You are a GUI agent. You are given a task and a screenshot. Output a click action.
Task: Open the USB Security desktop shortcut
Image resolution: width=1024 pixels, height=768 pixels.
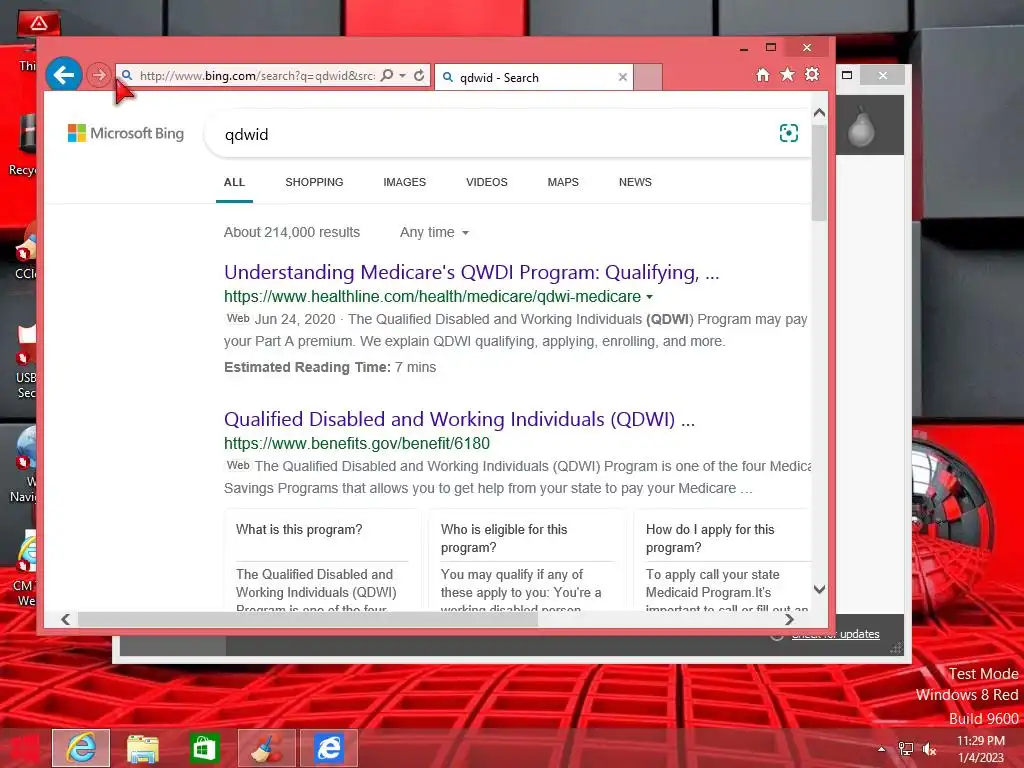click(26, 362)
